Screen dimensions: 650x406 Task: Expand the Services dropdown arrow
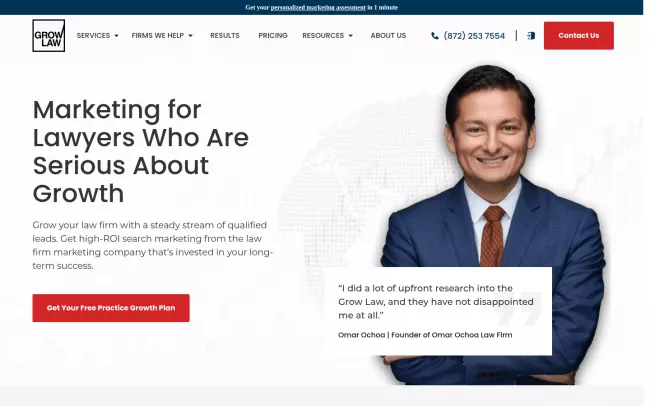[116, 36]
